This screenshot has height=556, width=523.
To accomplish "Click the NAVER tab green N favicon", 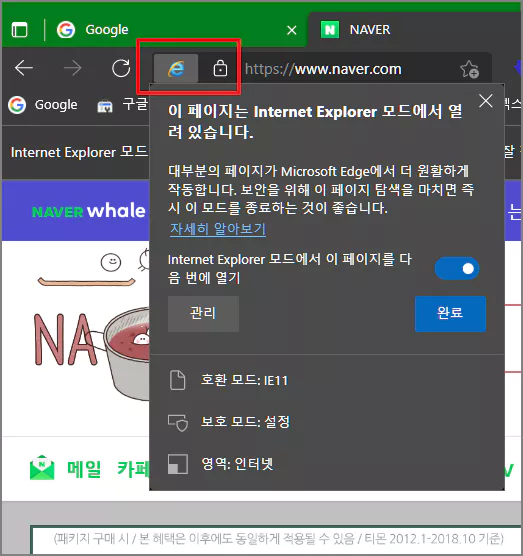I will [330, 30].
